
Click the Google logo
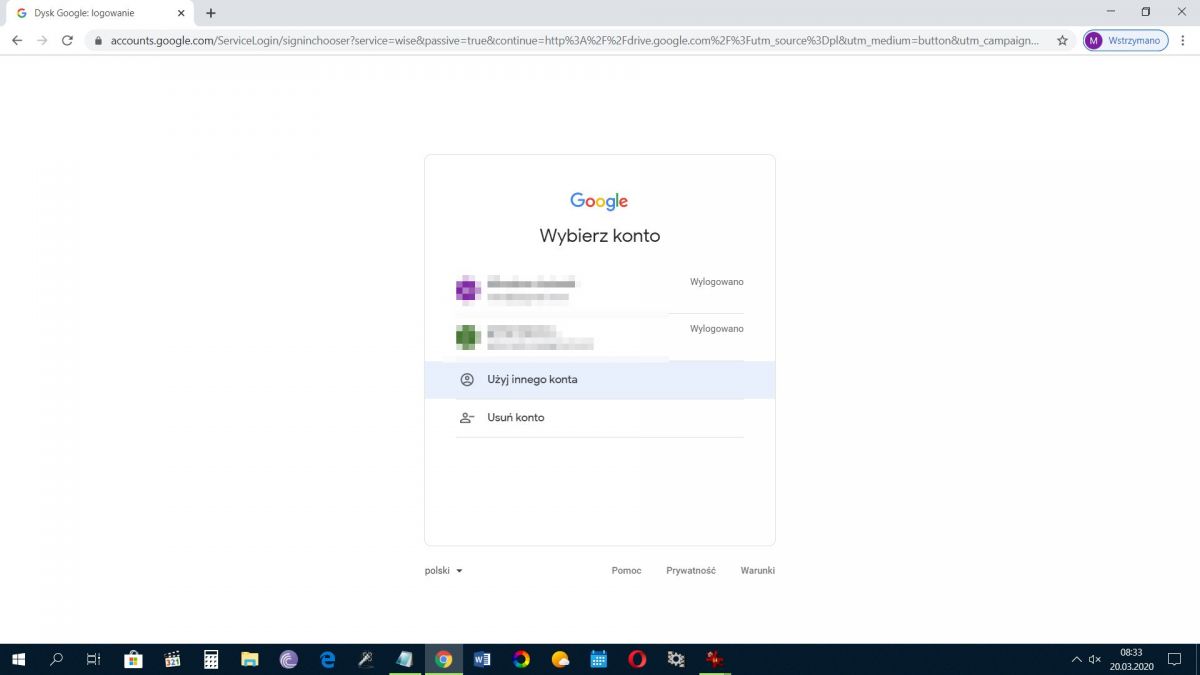[599, 202]
